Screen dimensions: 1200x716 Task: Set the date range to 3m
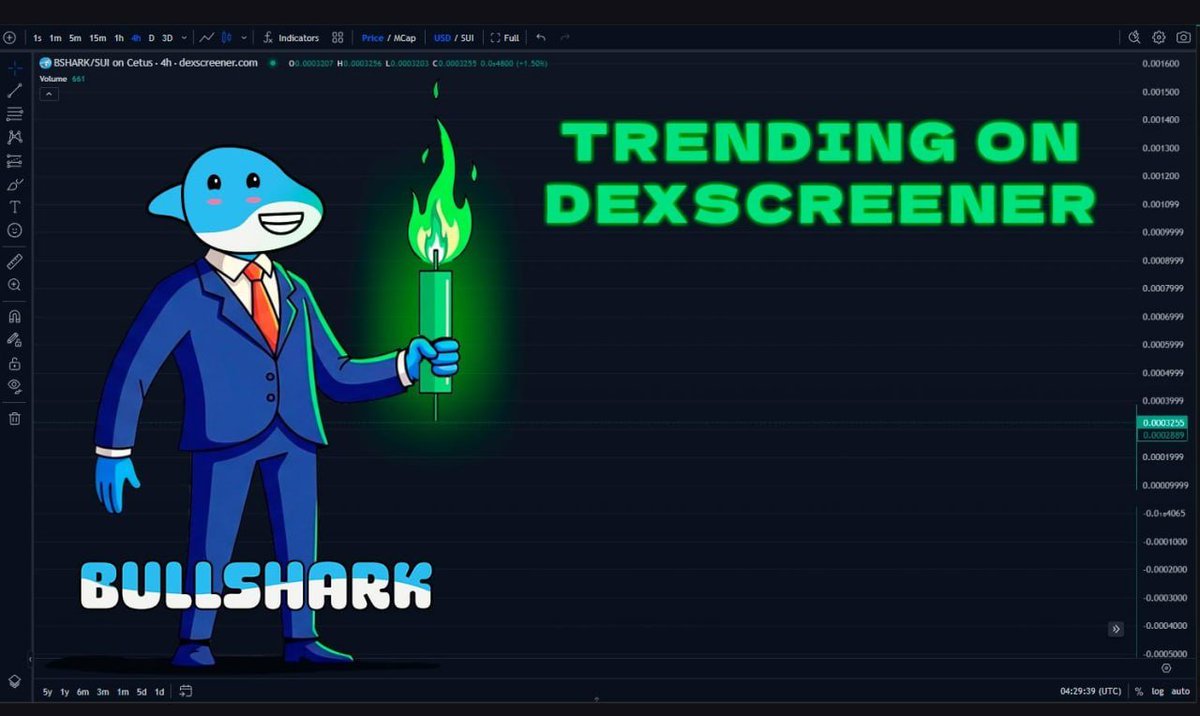pyautogui.click(x=103, y=692)
